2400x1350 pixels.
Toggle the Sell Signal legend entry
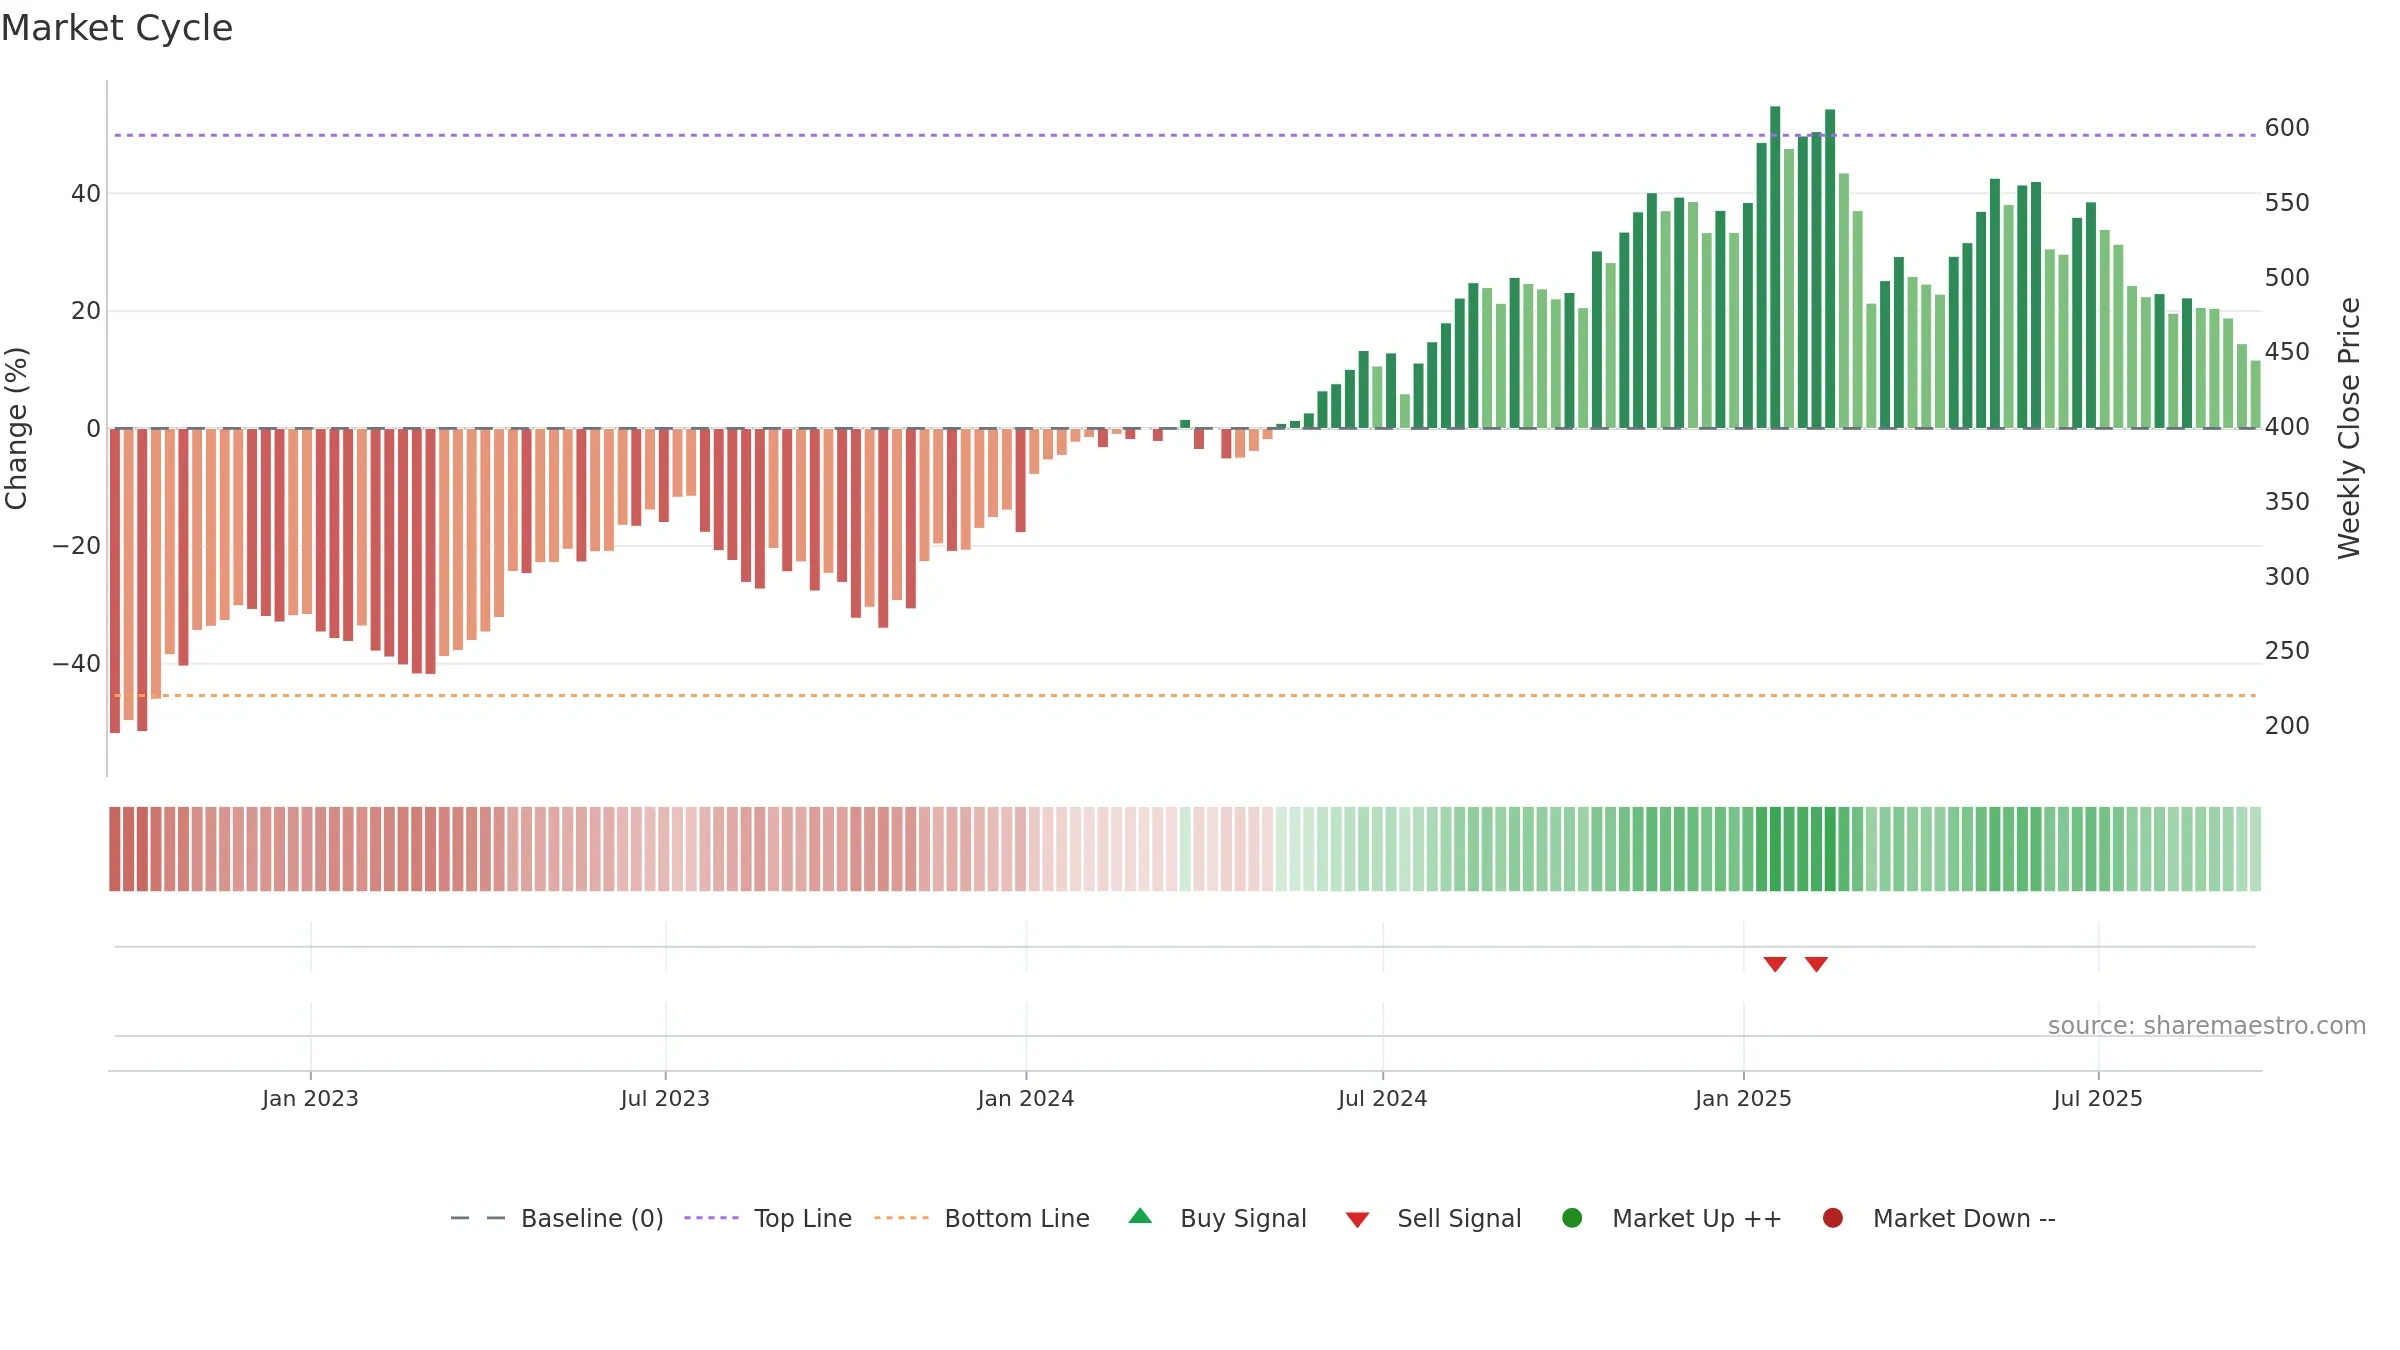tap(1433, 1218)
